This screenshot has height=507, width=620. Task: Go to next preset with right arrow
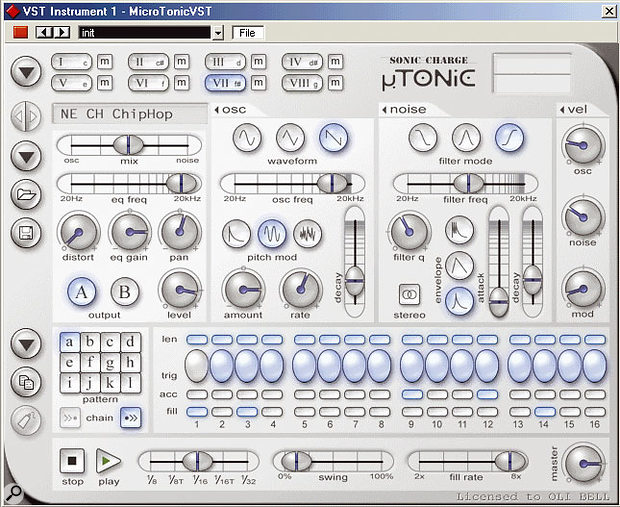(62, 32)
